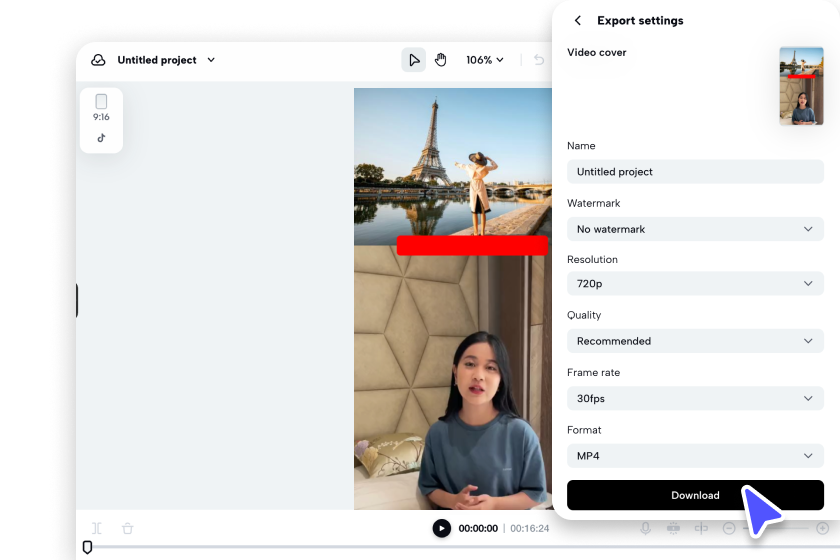The height and width of the screenshot is (560, 840).
Task: Click the microphone record icon
Action: tap(646, 528)
